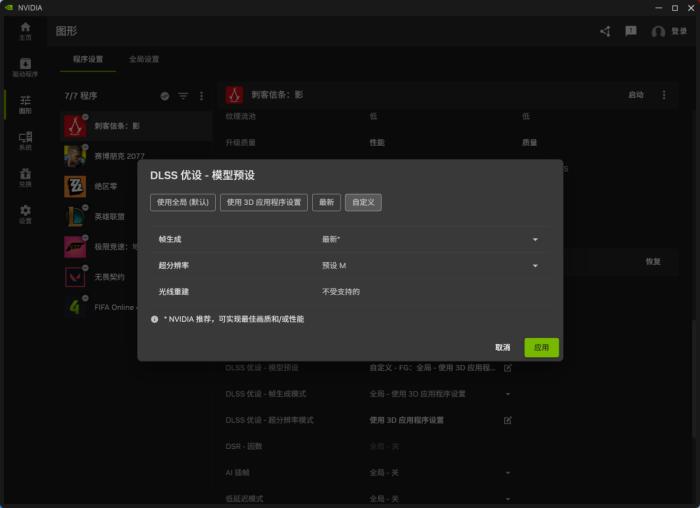Open the filter icon in the program list
This screenshot has height=508, width=700.
point(183,96)
